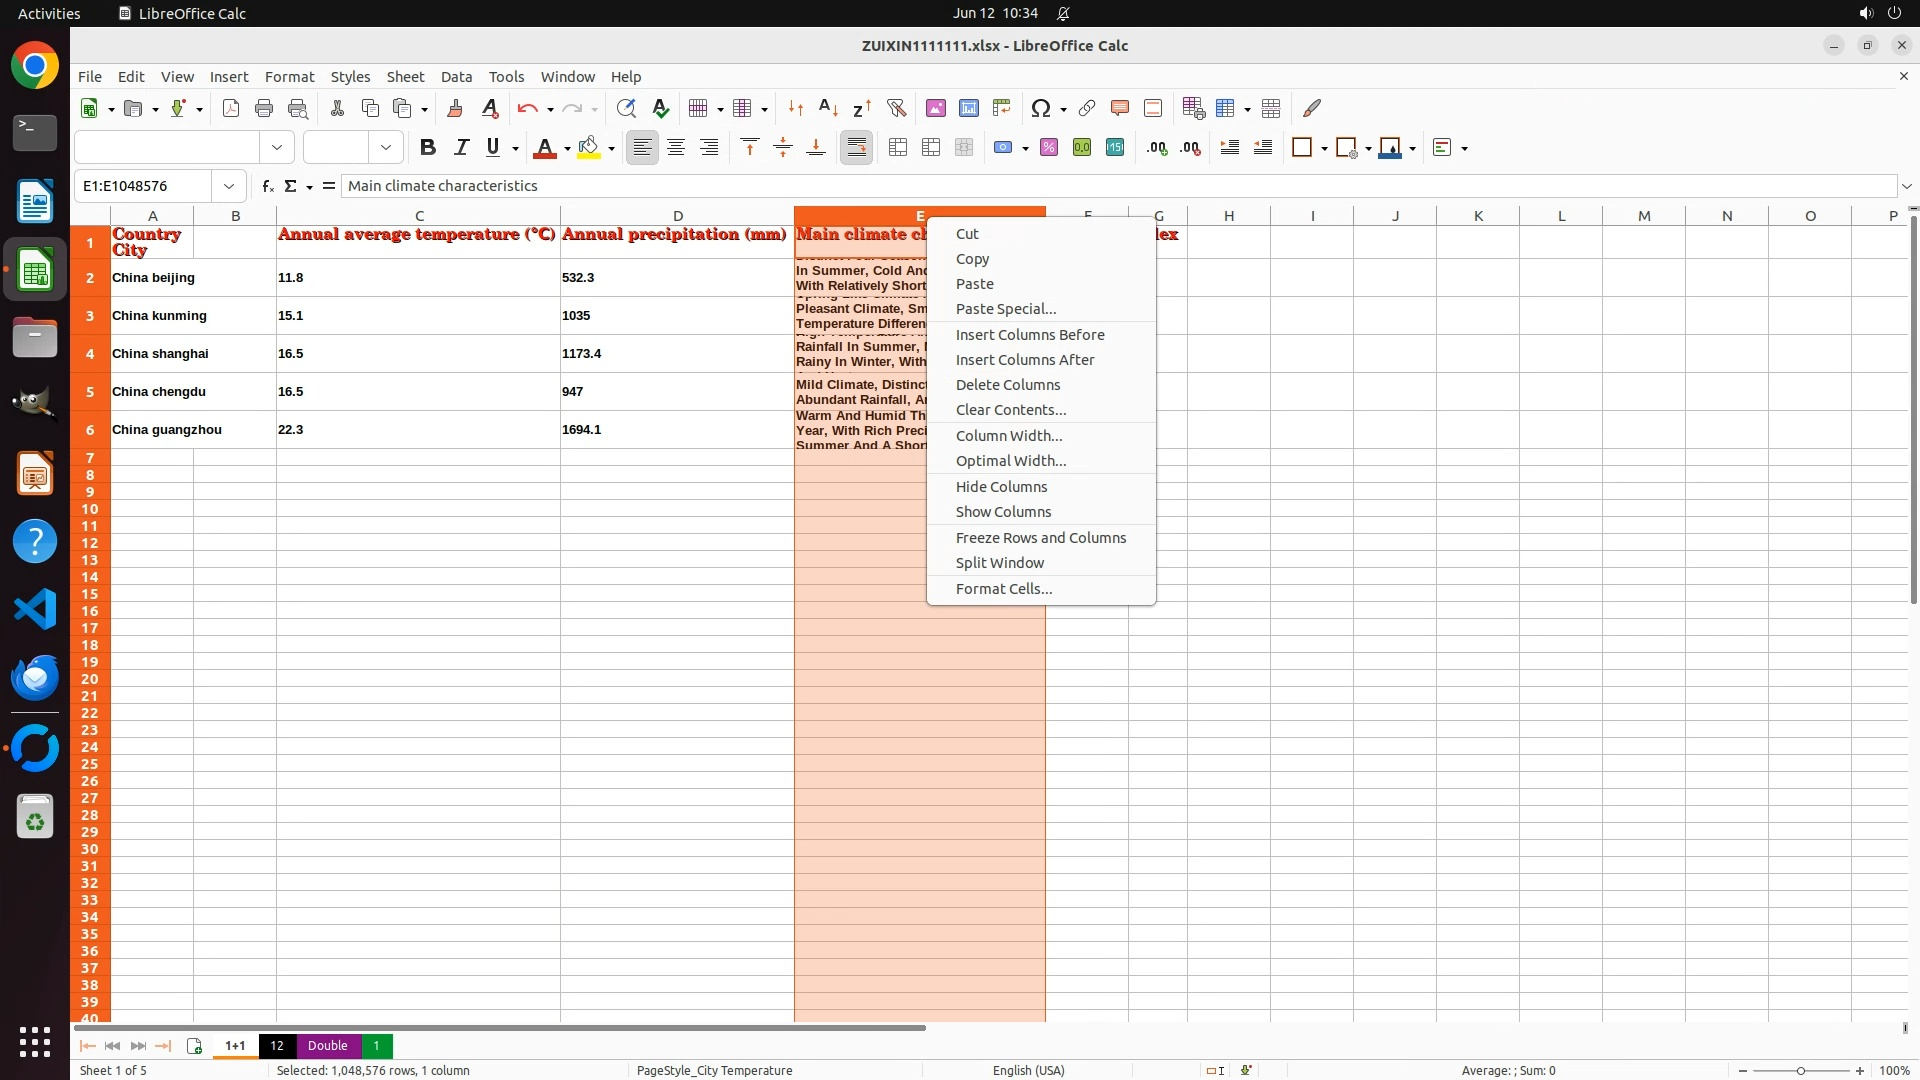
Task: Select Format Cells... in context menu
Action: tap(1003, 589)
